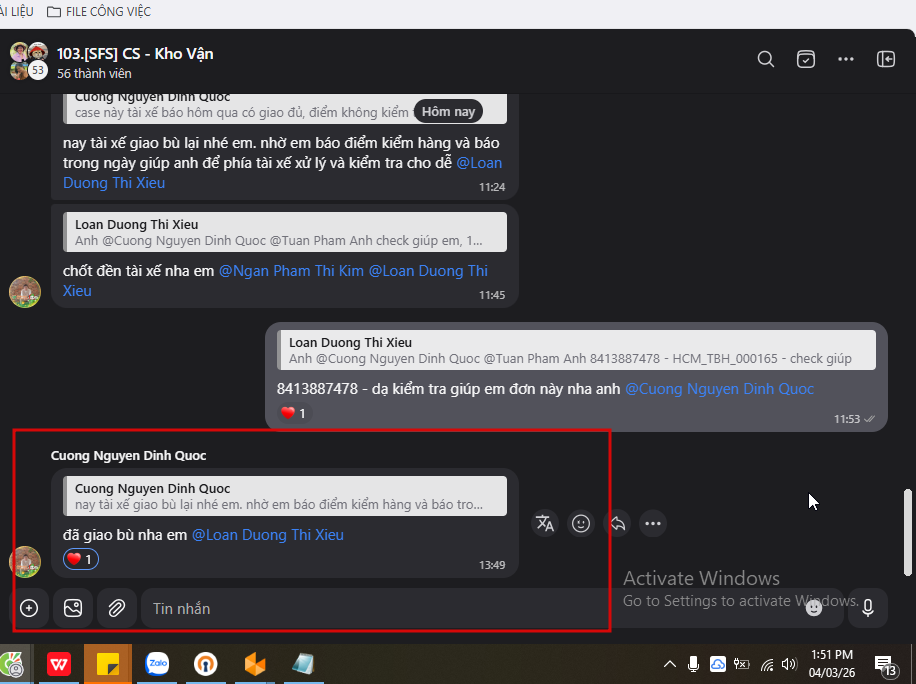Open search in the chat header

tap(765, 59)
